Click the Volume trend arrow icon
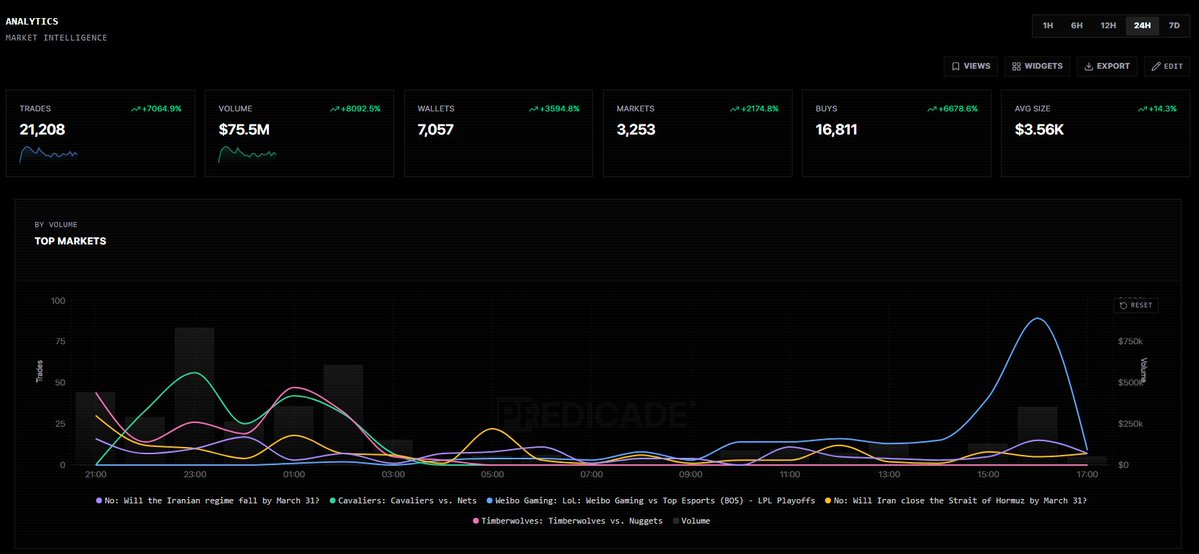 [x=334, y=109]
